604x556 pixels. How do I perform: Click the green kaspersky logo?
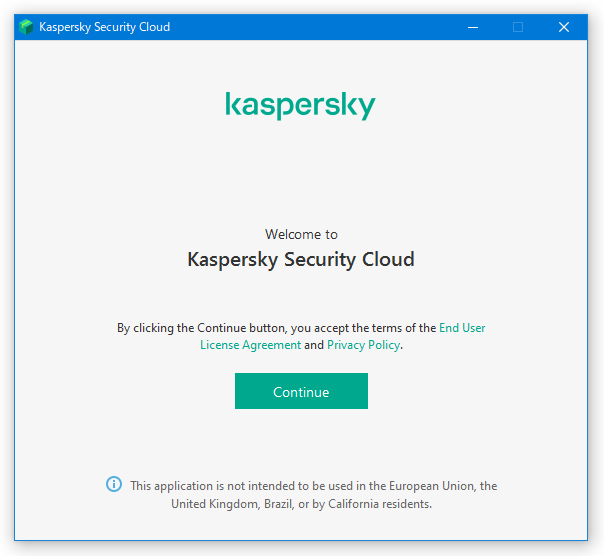[x=300, y=106]
